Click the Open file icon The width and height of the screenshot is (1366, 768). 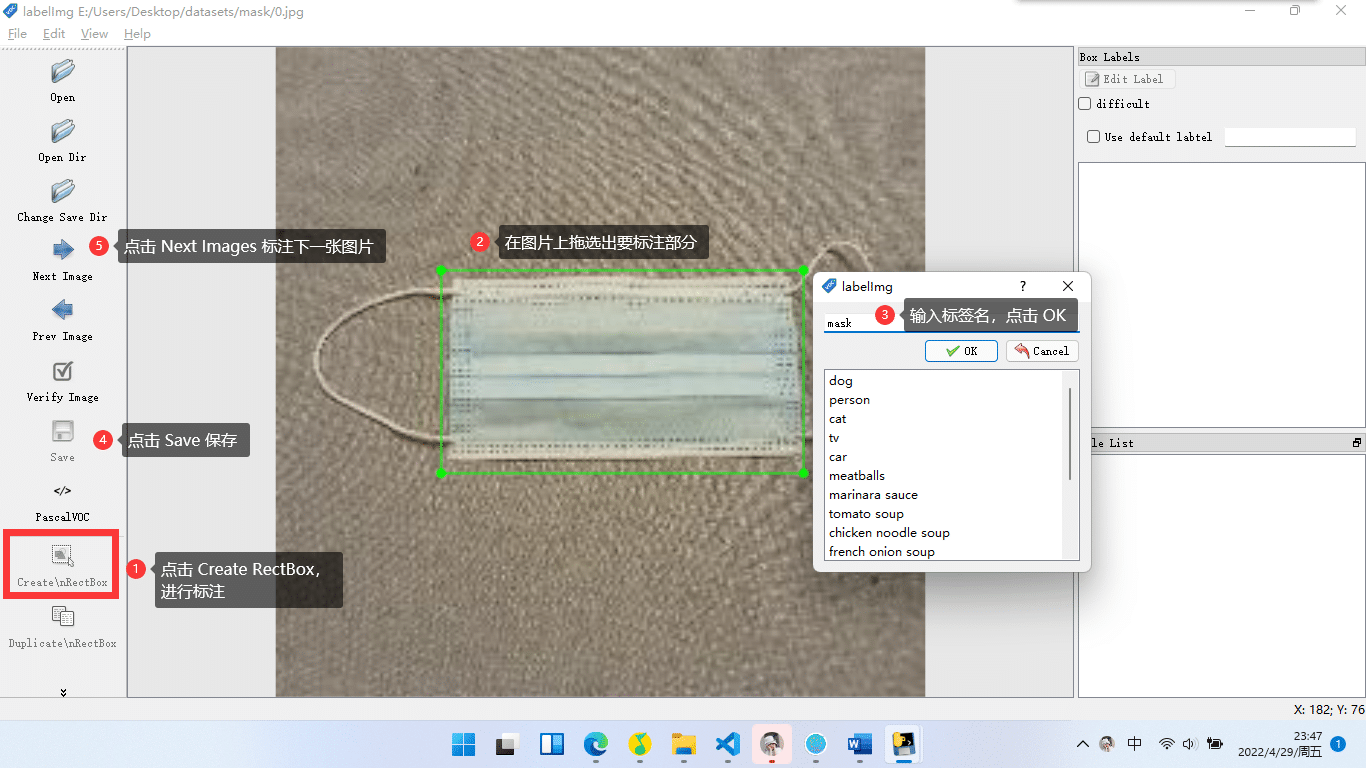(x=63, y=72)
